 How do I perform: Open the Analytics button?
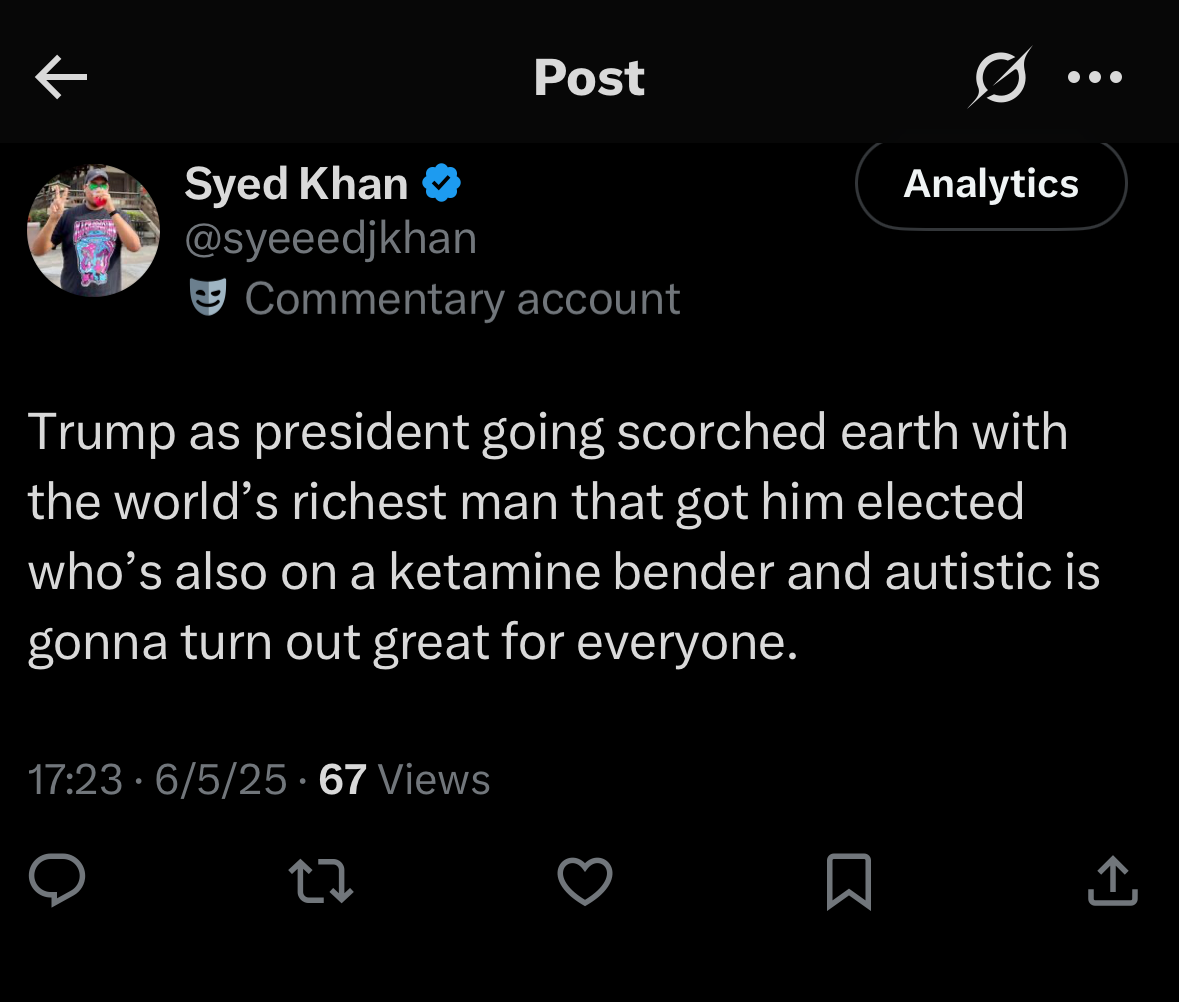991,184
